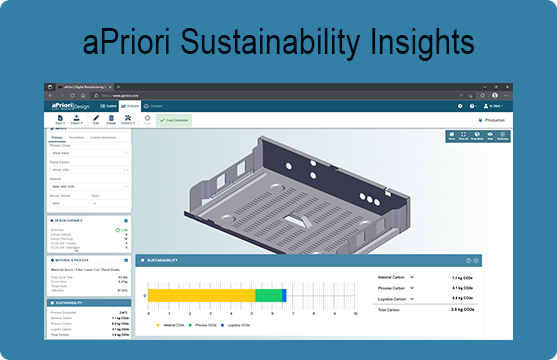Expand the Material Carbon chevron

[412, 277]
